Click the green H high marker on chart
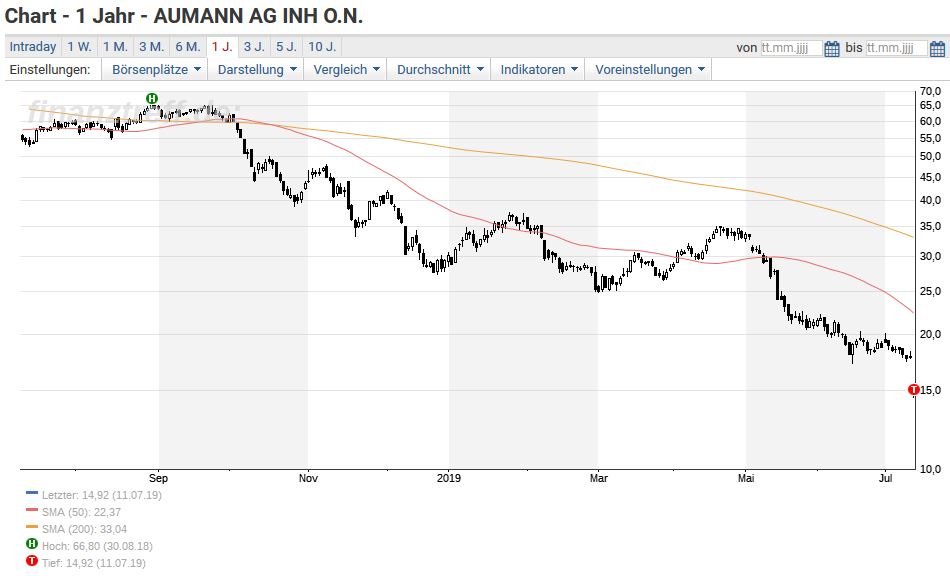The height and width of the screenshot is (576, 950). [x=152, y=98]
